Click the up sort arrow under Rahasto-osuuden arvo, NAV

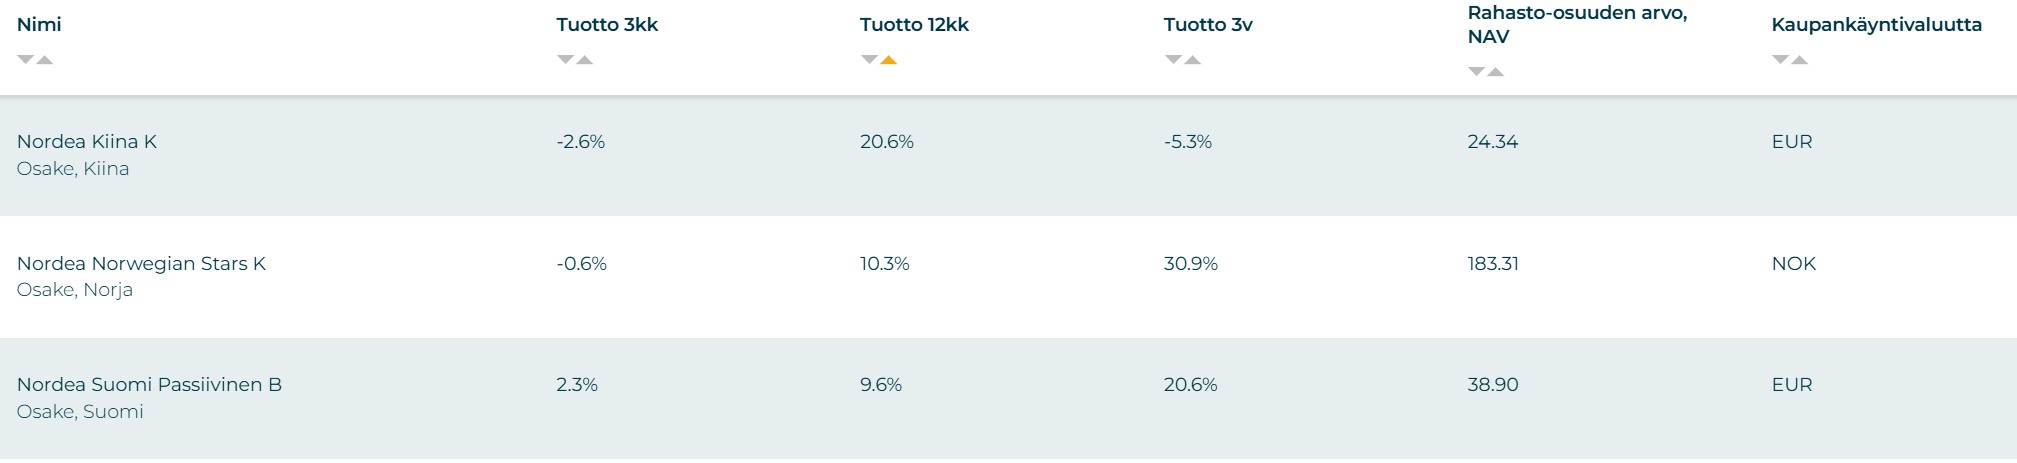click(x=1495, y=72)
